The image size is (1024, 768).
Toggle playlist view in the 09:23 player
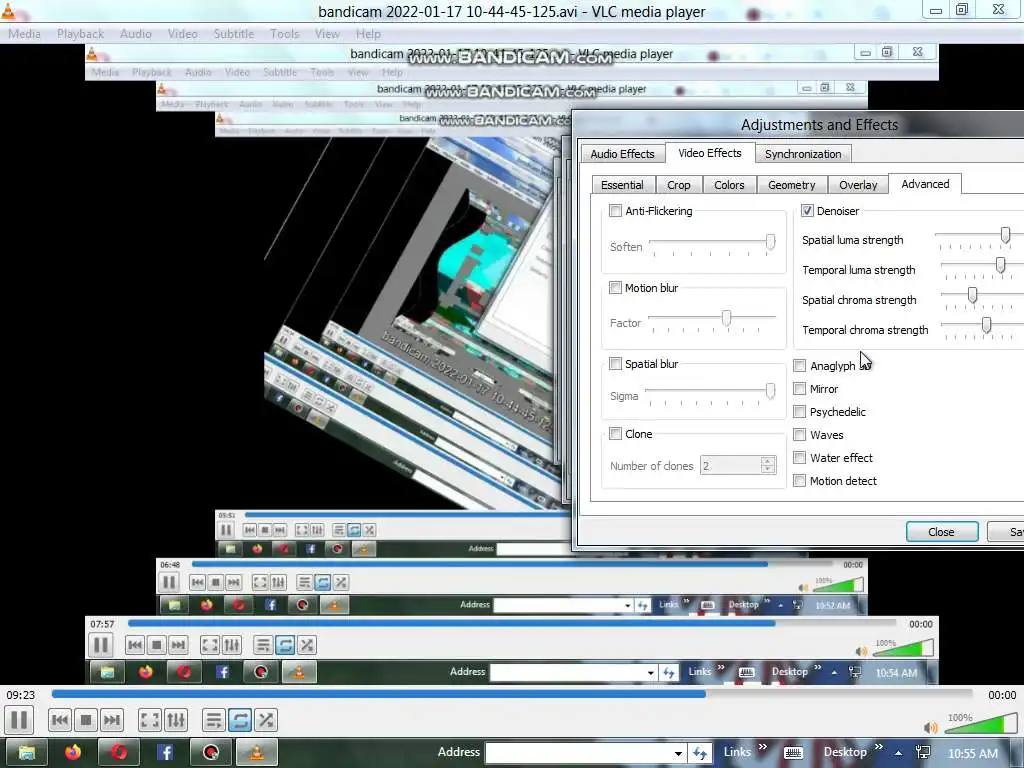coord(214,720)
